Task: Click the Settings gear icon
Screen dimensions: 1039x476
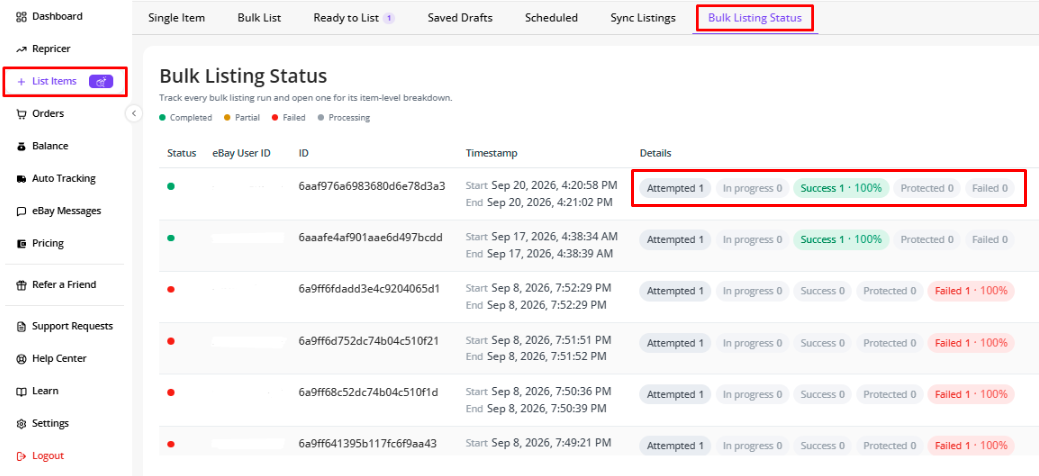Action: [21, 424]
